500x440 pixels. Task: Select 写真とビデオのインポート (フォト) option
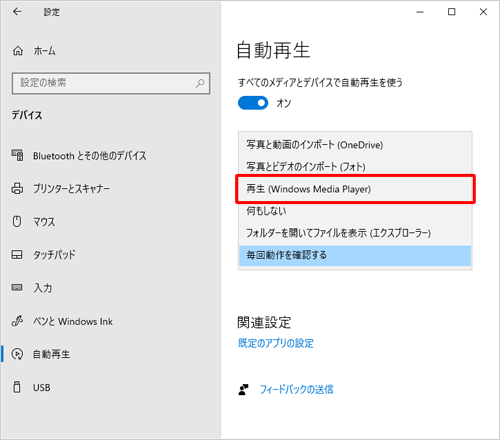[355, 167]
